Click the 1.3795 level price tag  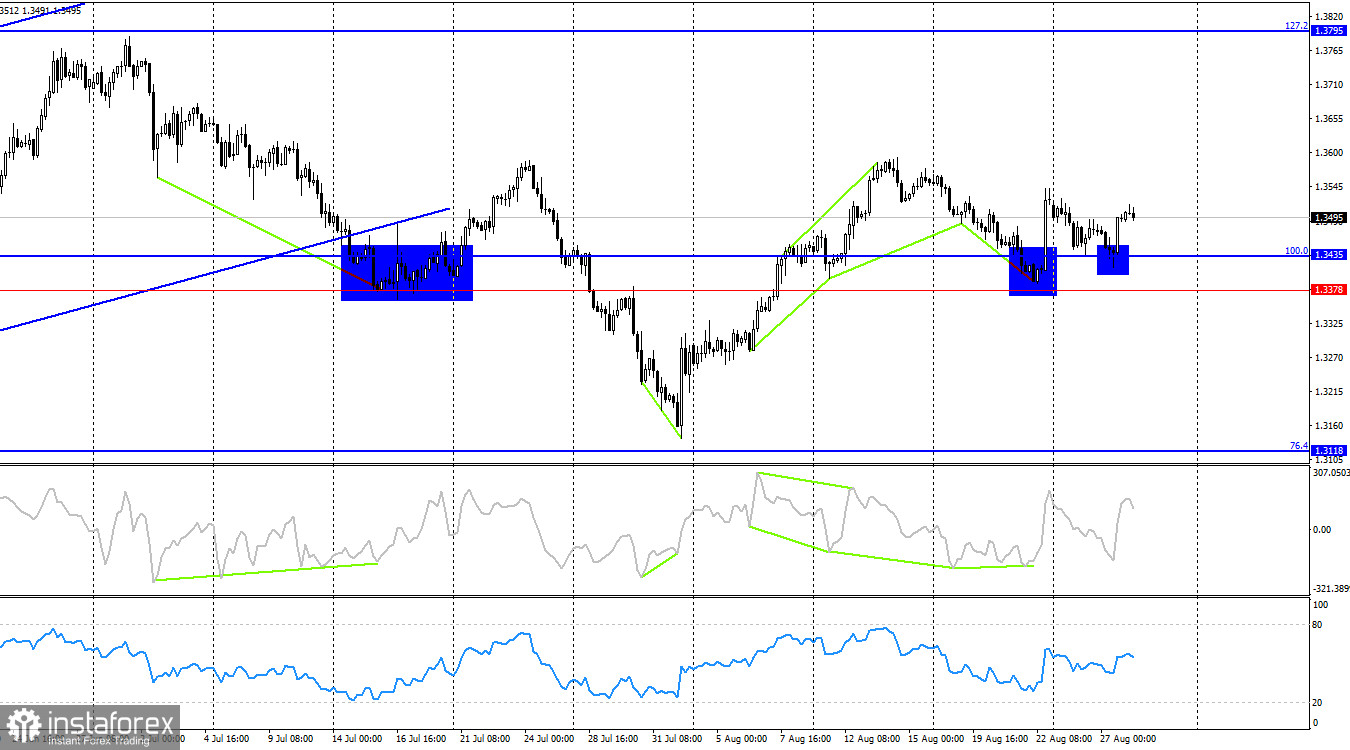tap(1329, 31)
